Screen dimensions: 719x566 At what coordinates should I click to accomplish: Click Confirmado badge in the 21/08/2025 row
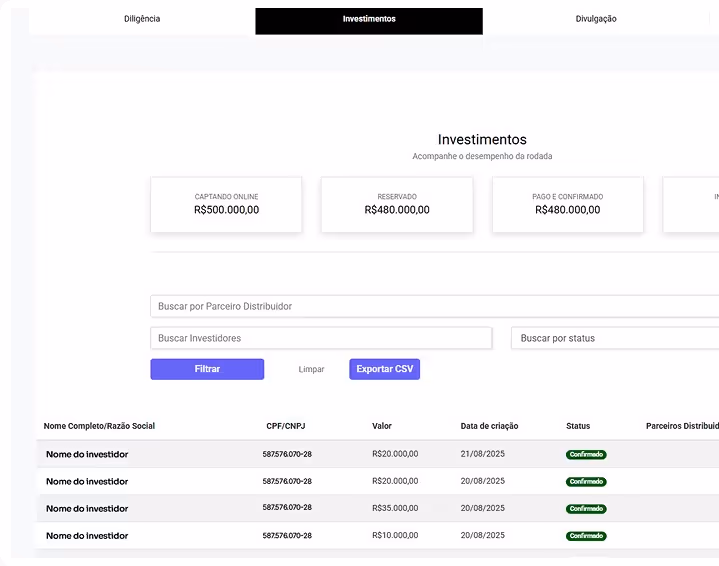coord(586,455)
